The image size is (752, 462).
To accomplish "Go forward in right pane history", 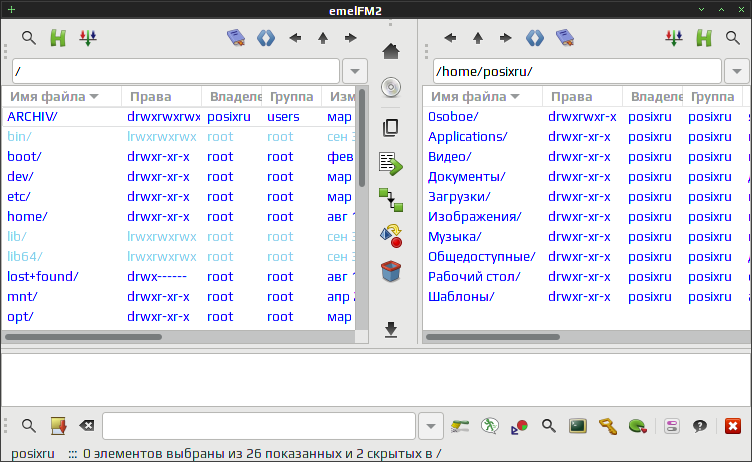I will point(505,38).
